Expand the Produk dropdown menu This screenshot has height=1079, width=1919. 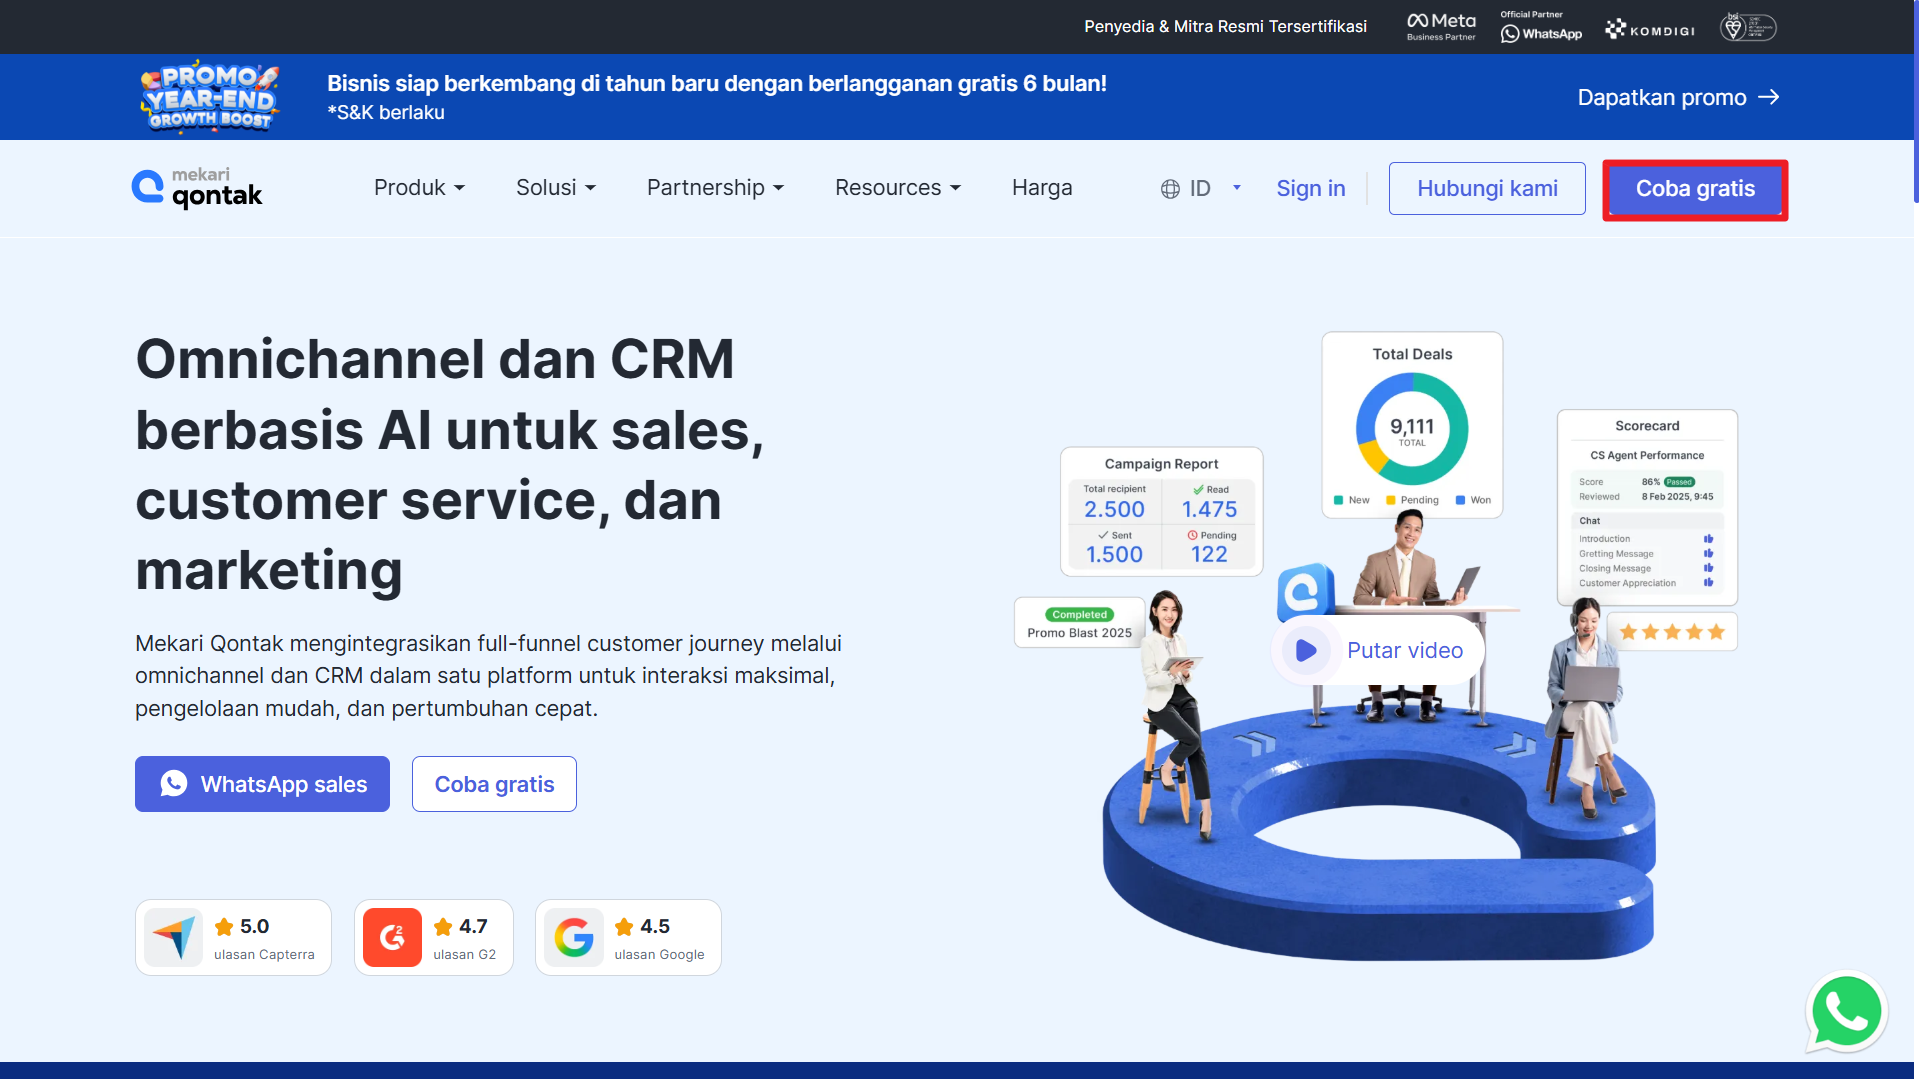click(x=419, y=188)
